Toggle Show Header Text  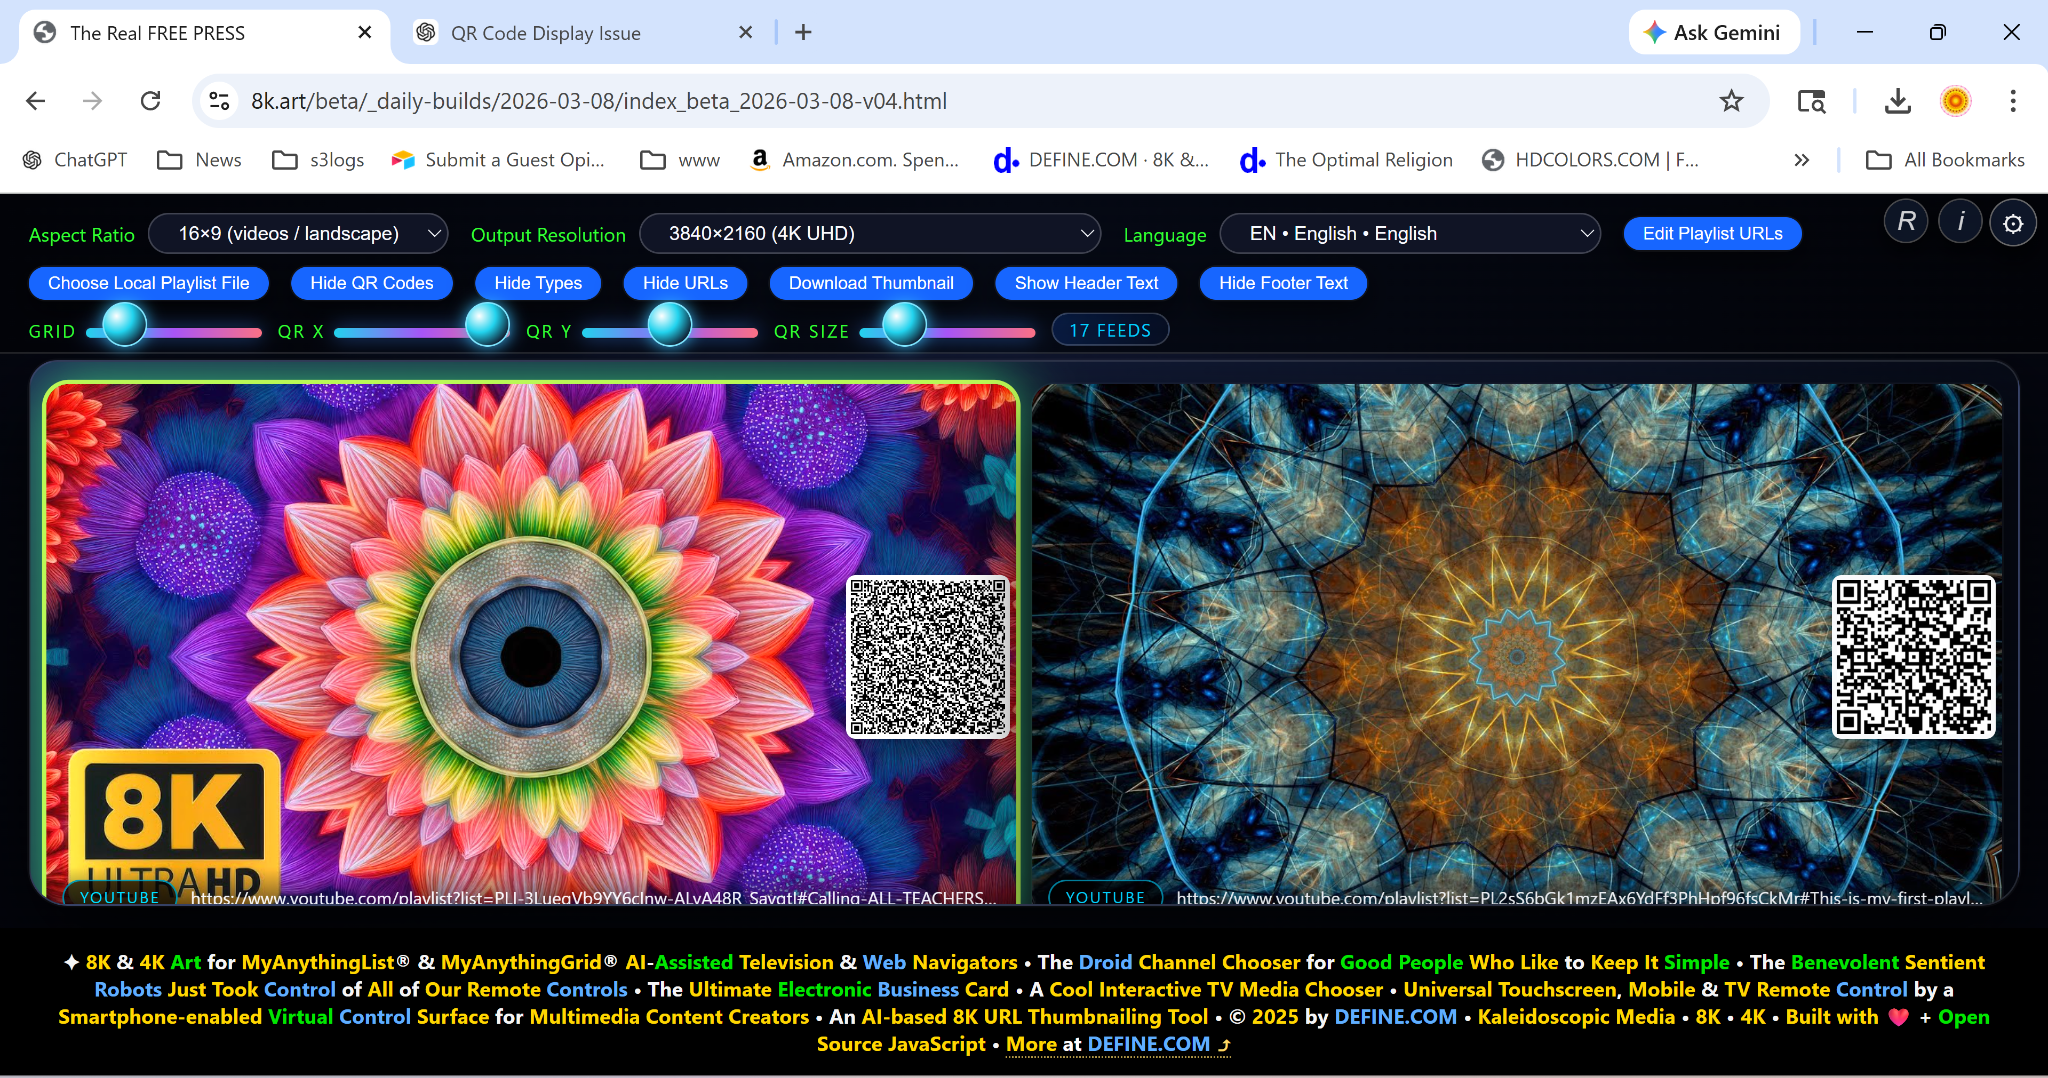click(x=1087, y=283)
